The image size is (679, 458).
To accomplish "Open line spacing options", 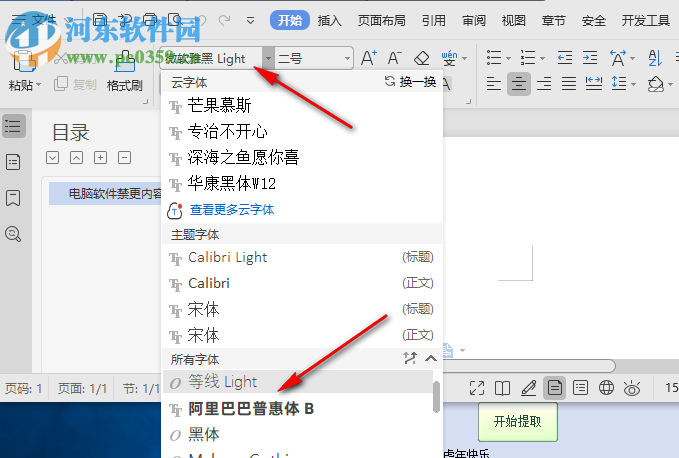I will click(619, 83).
